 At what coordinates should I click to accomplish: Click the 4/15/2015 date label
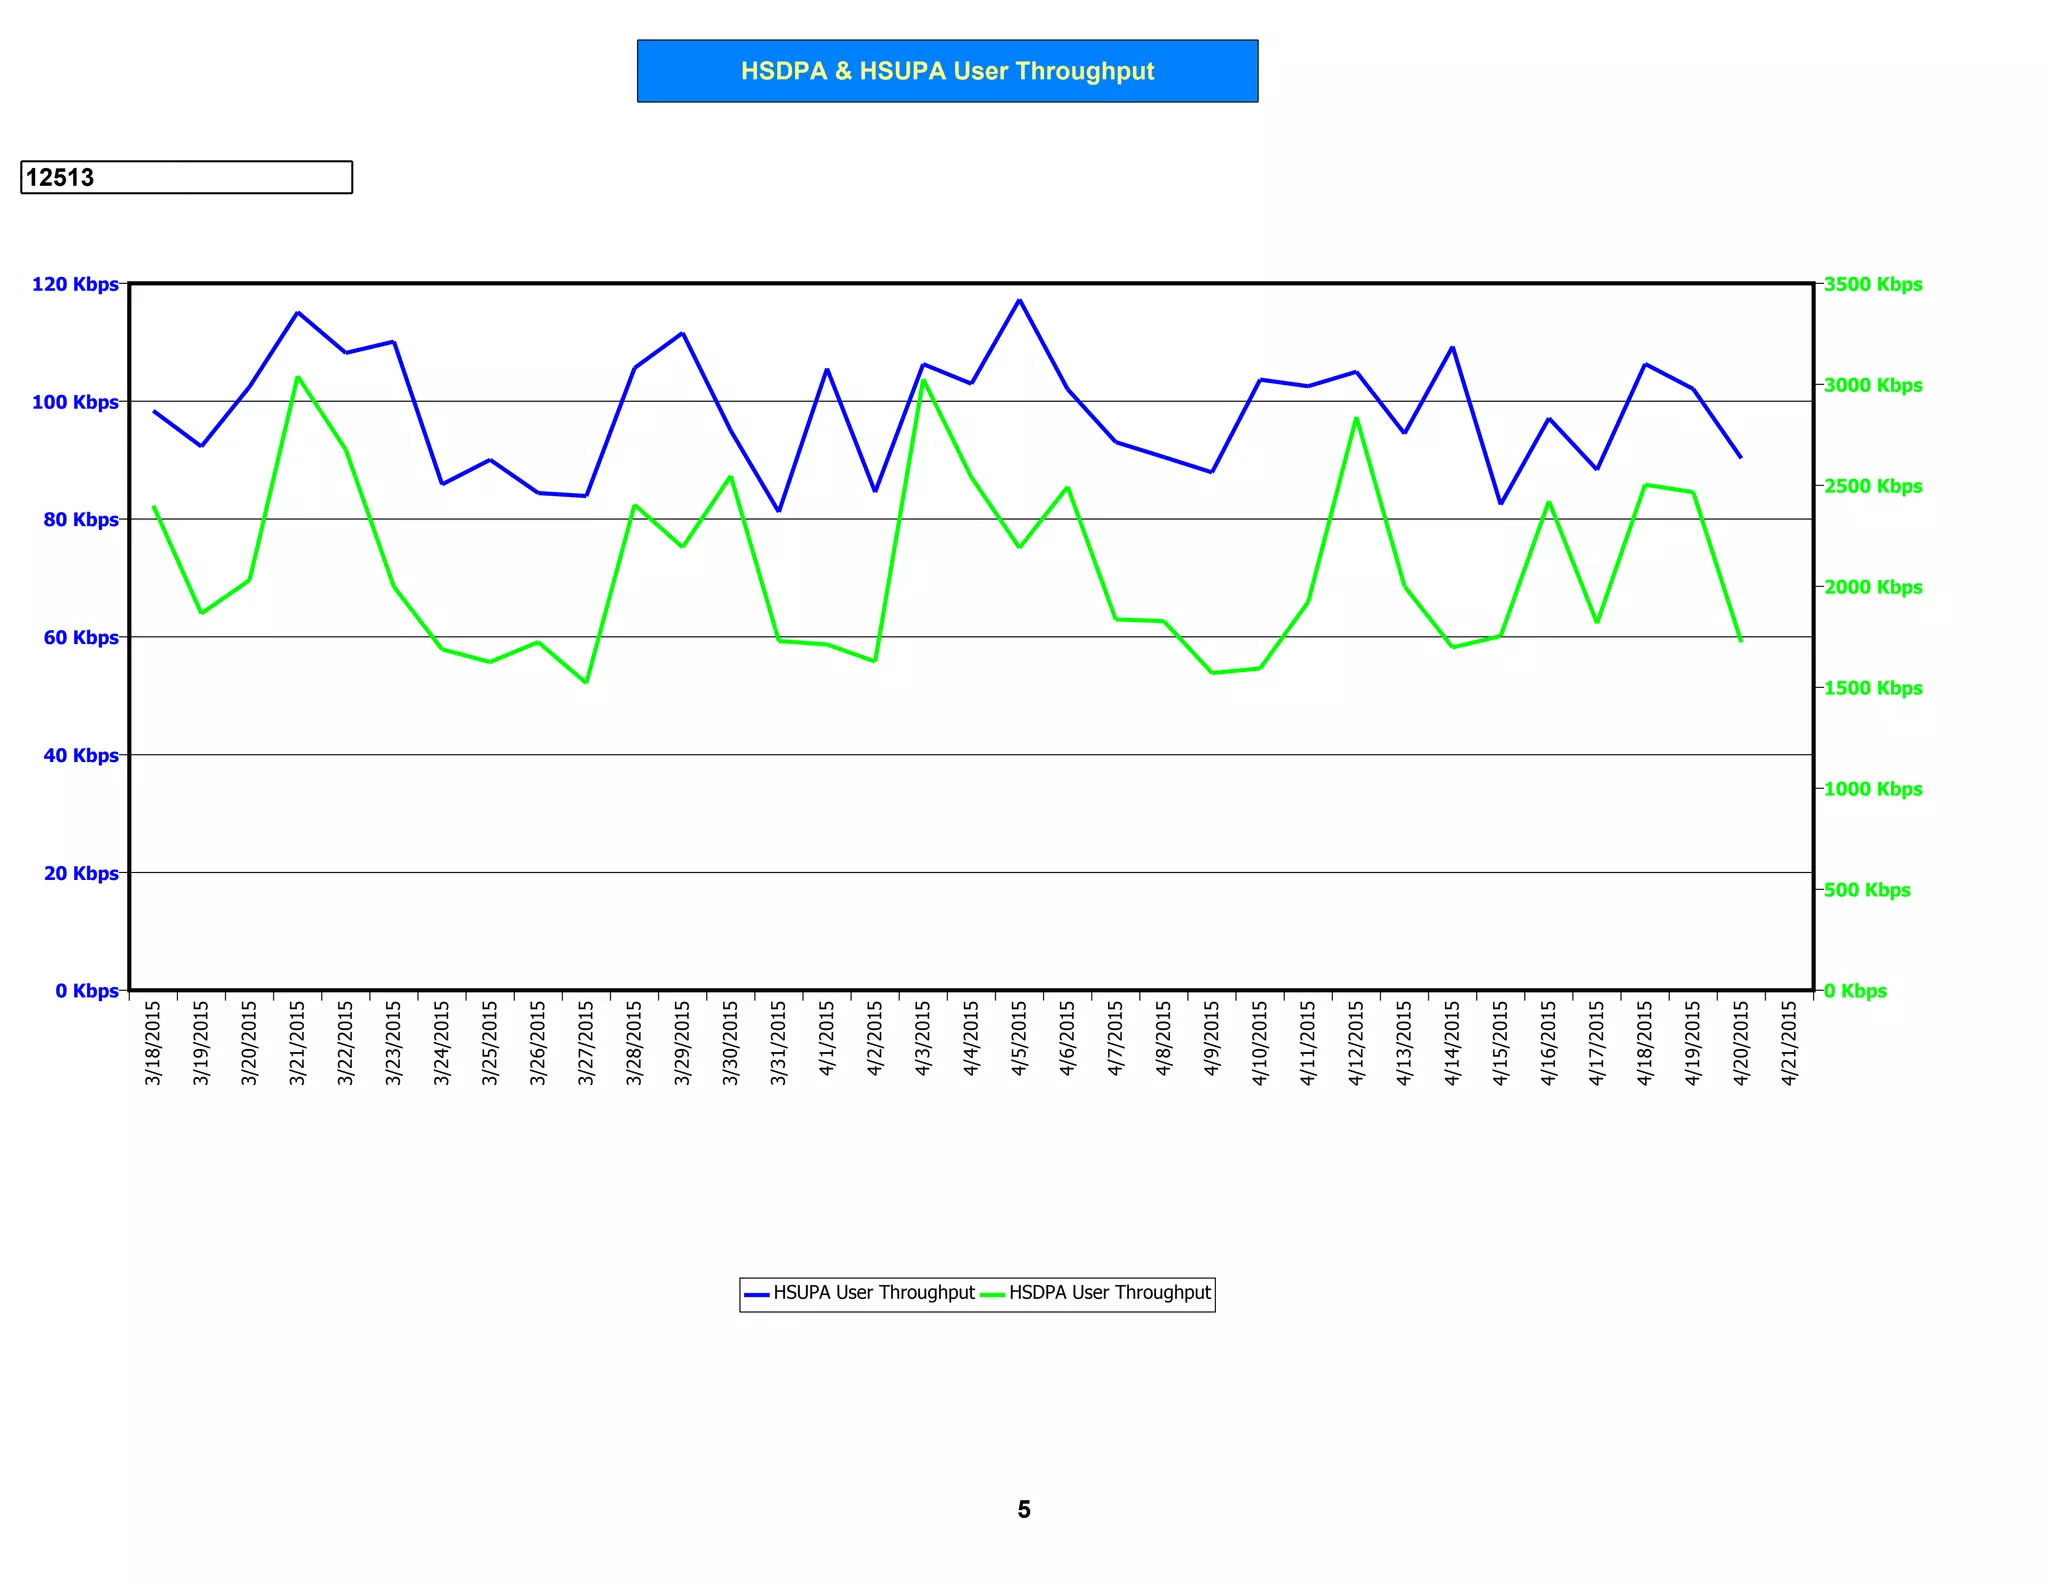(x=1500, y=1043)
